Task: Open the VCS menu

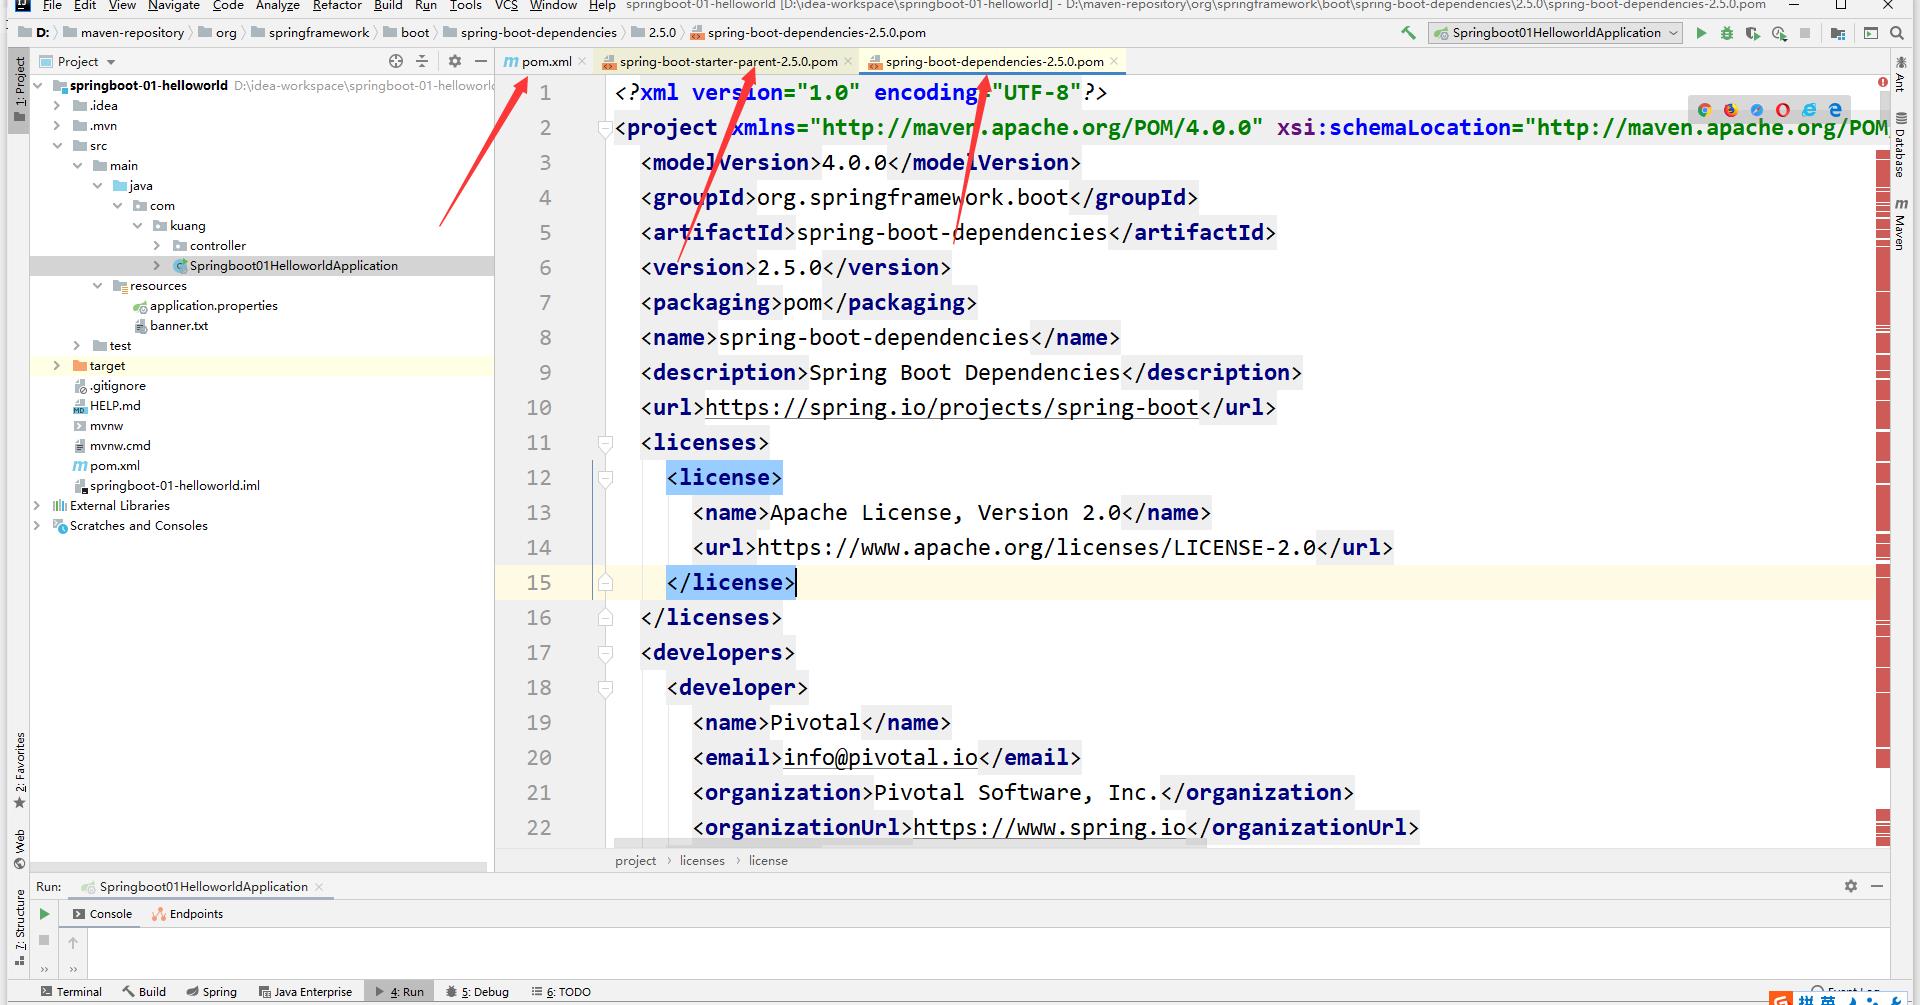Action: pos(507,5)
